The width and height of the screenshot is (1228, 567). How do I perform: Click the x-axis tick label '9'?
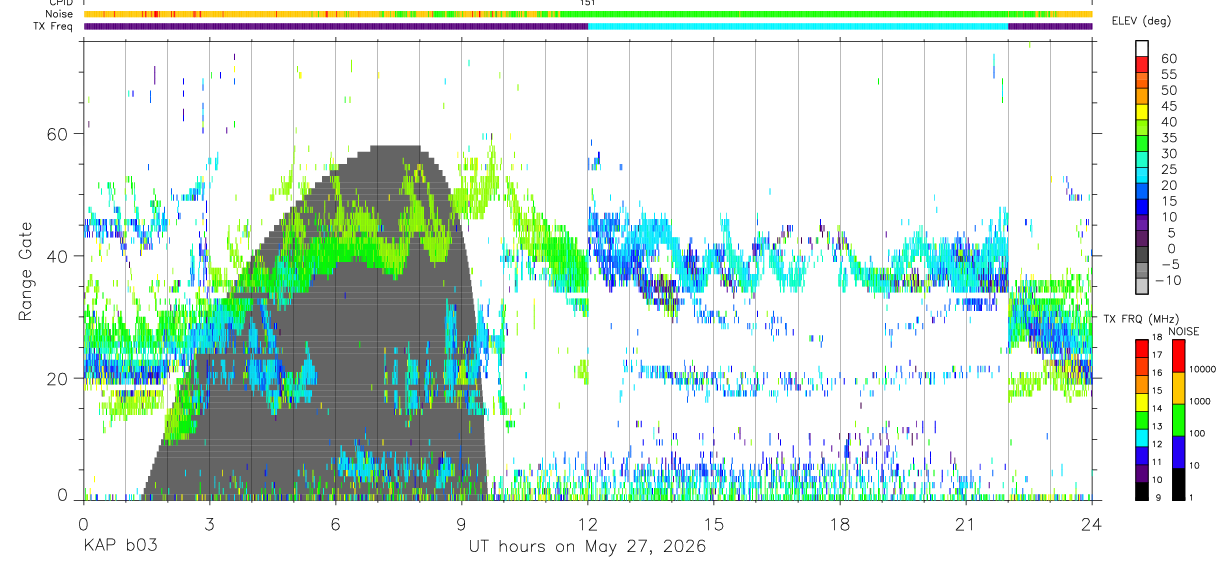pyautogui.click(x=461, y=524)
